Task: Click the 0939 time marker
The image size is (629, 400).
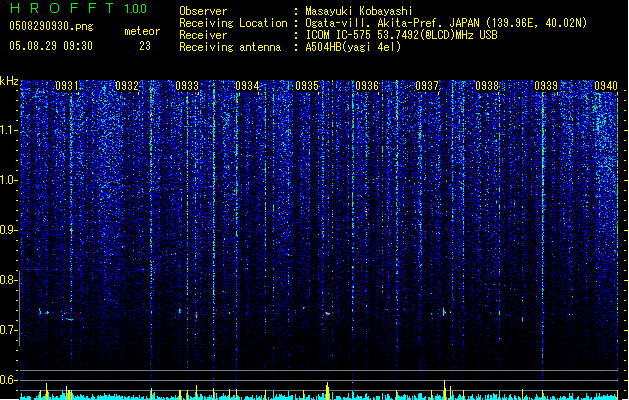Action: pyautogui.click(x=546, y=86)
